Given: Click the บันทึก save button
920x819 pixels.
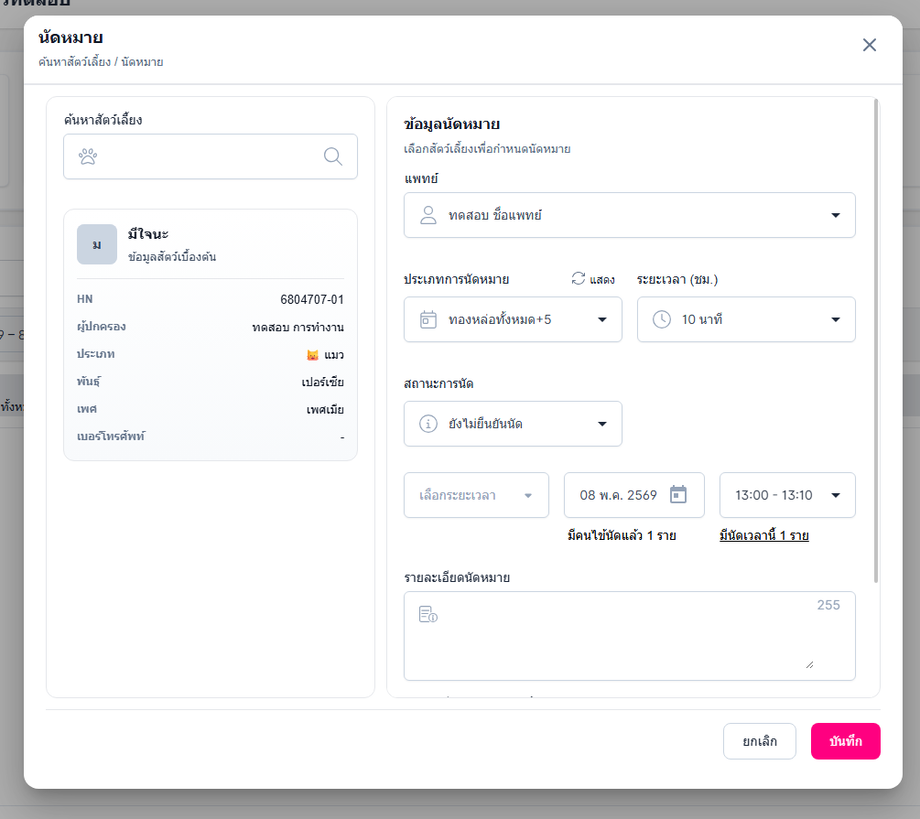Looking at the screenshot, I should coord(845,741).
